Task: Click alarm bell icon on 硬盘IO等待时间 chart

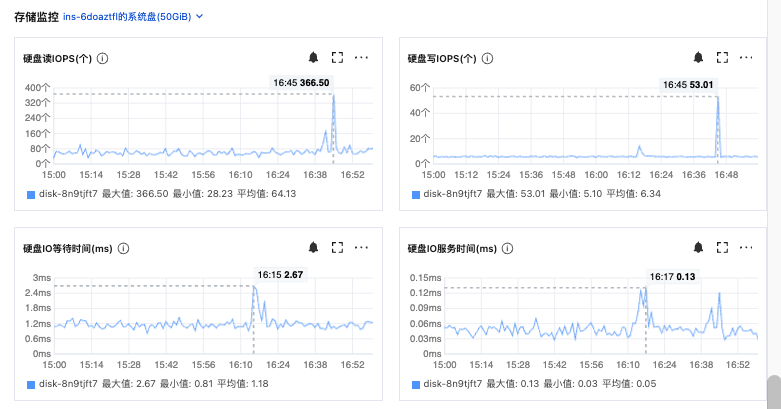Action: (313, 247)
